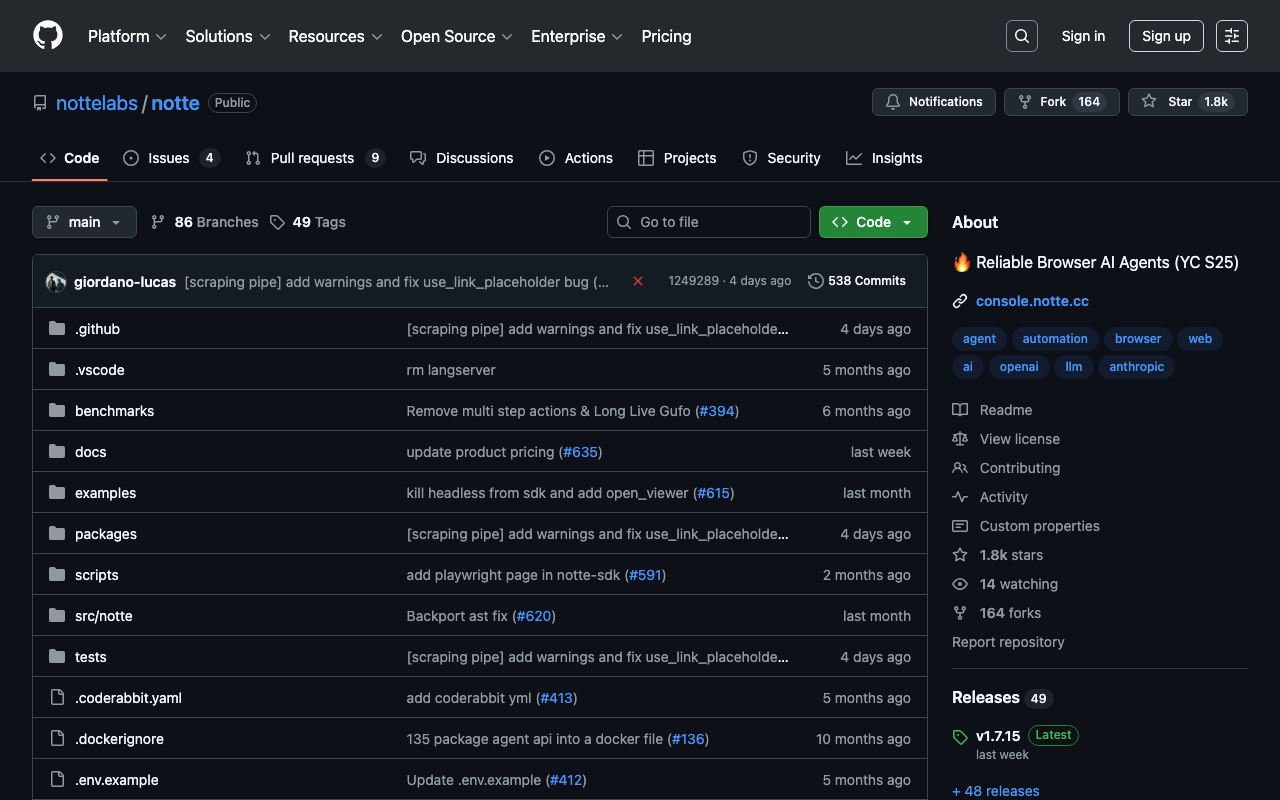The image size is (1280, 800).
Task: Switch to the Pull requests tab
Action: [x=312, y=158]
